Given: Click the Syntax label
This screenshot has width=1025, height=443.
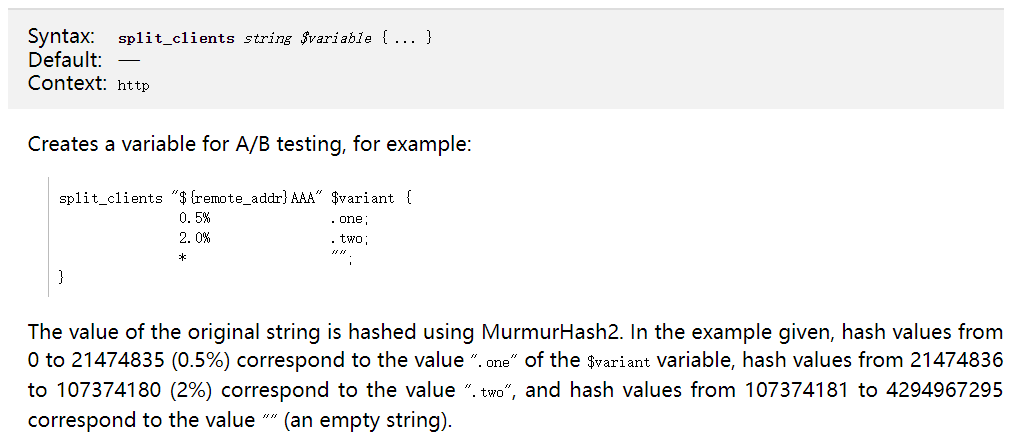Looking at the screenshot, I should click(x=61, y=37).
